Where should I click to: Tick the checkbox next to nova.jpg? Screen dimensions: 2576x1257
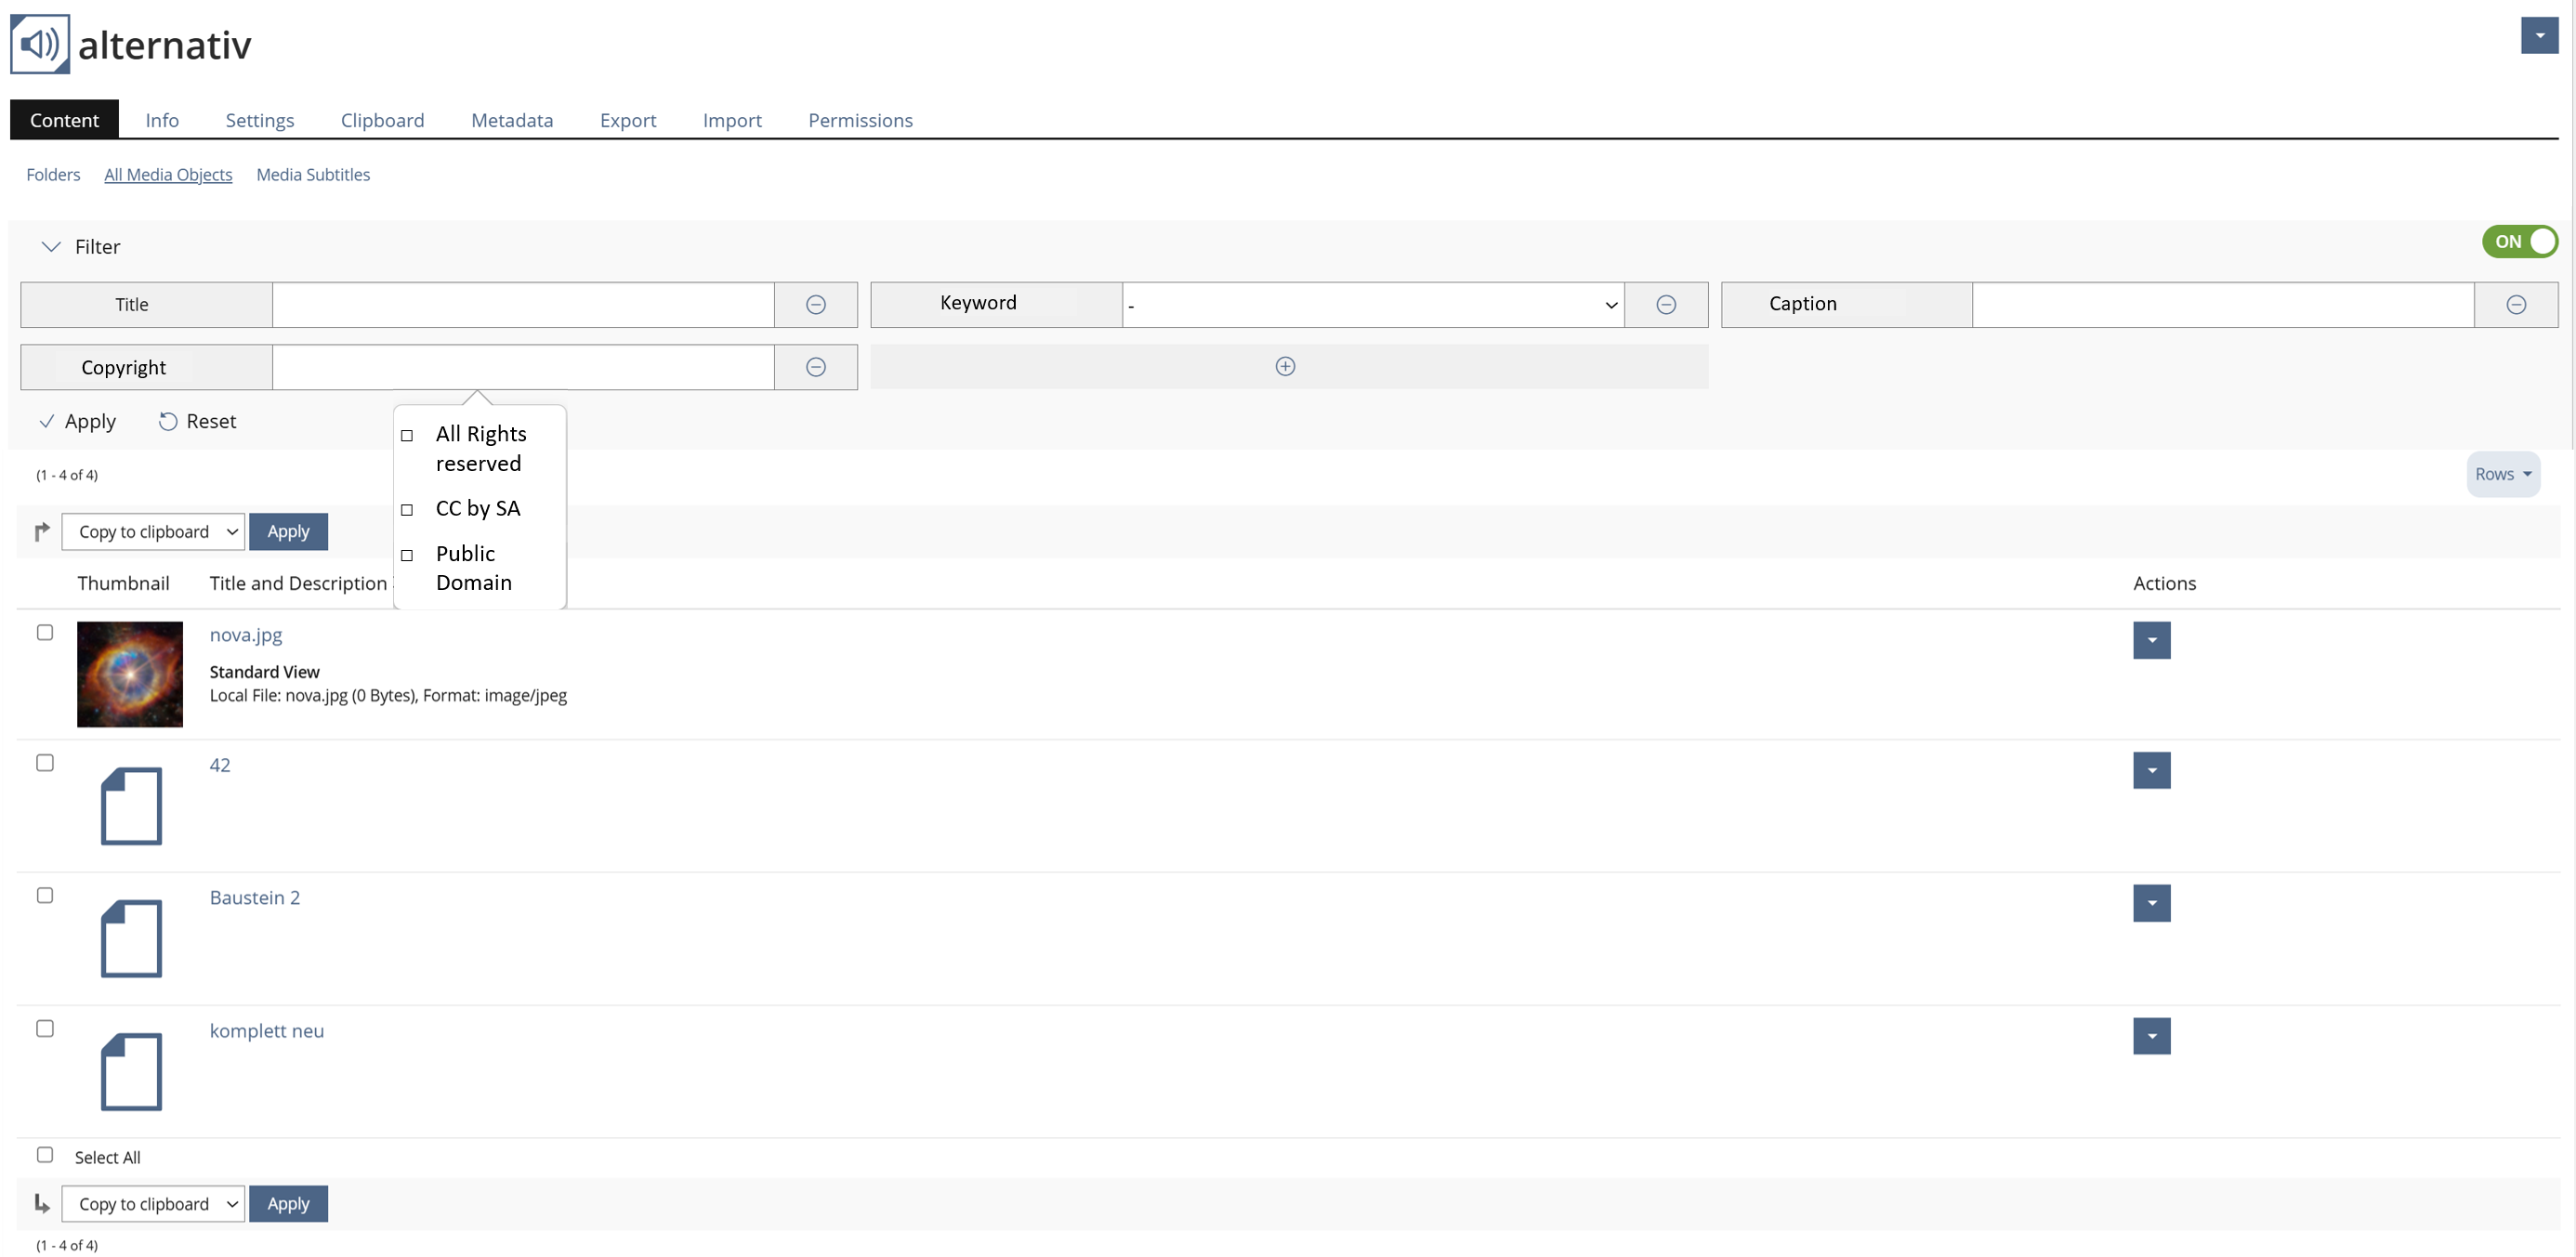(x=45, y=633)
